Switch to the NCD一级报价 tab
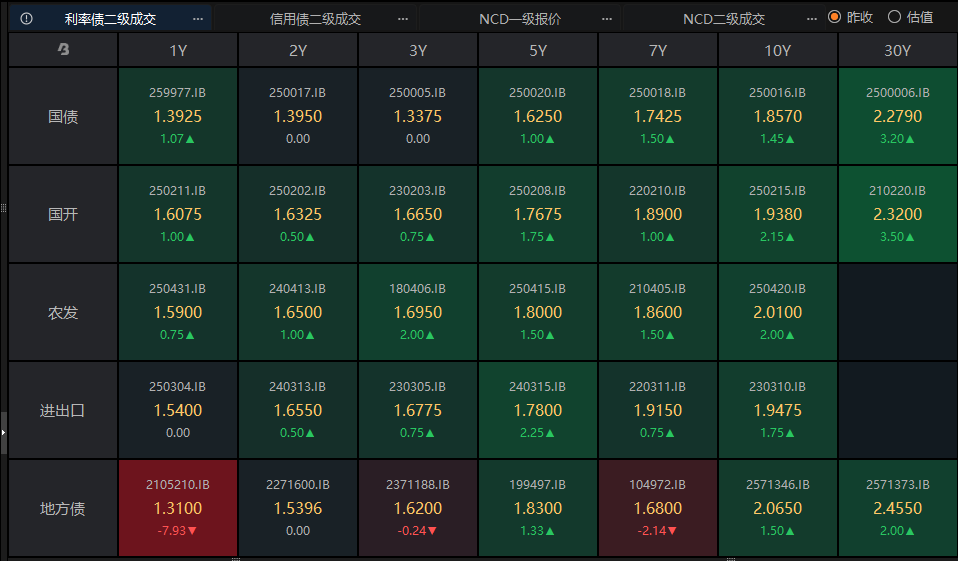The height and width of the screenshot is (561, 958). pos(519,18)
